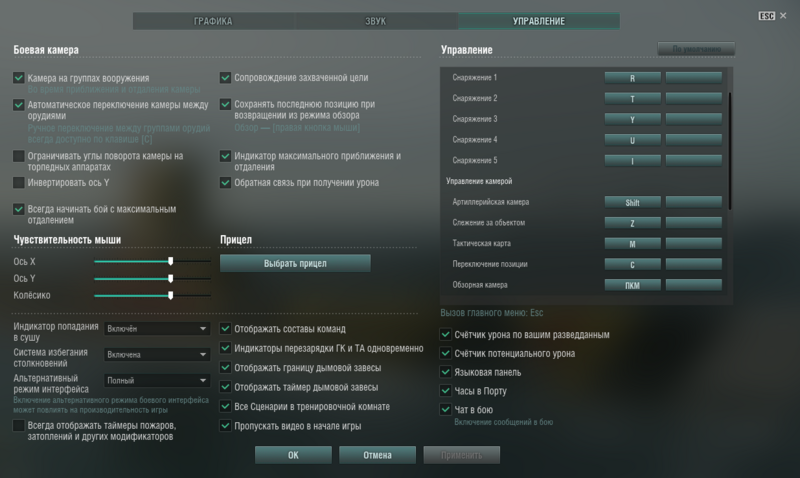The image size is (800, 478).
Task: Enable the Инвертировать ось Y checkbox
Action: point(19,183)
